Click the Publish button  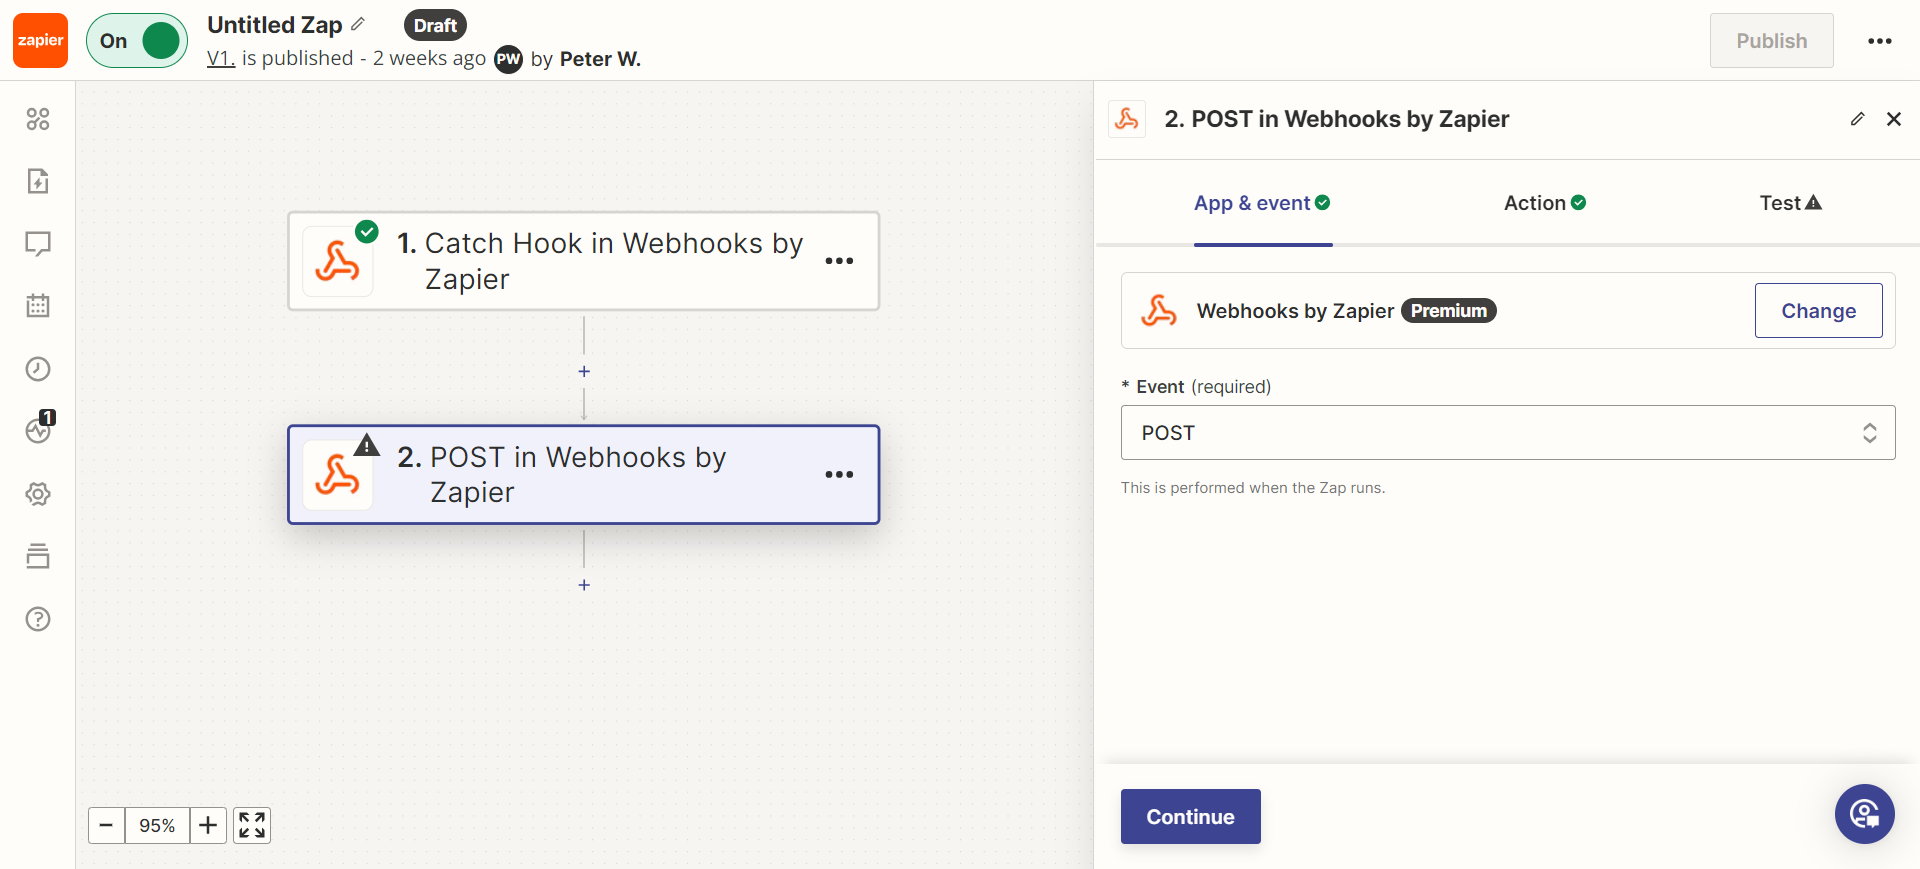[x=1771, y=41]
